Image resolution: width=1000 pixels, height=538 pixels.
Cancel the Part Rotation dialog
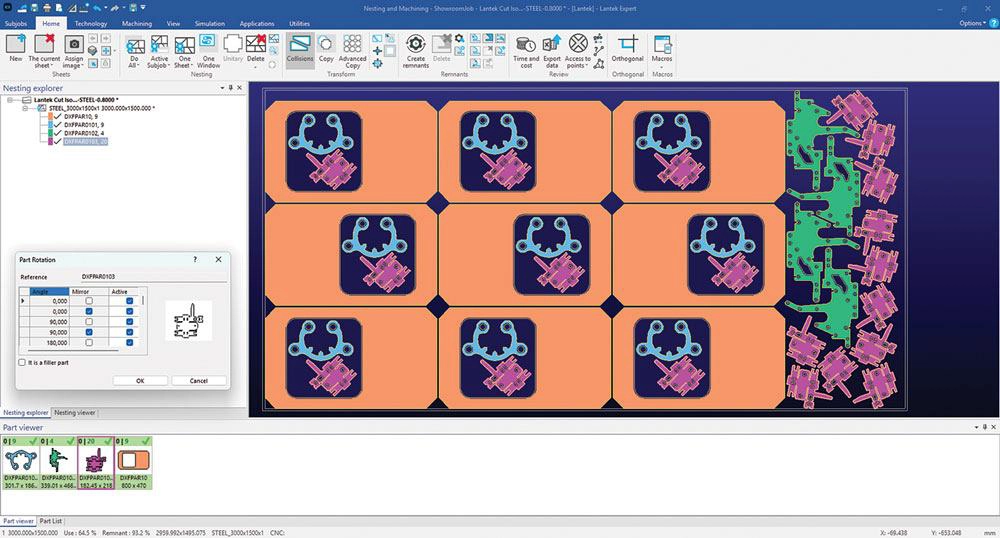(x=198, y=381)
